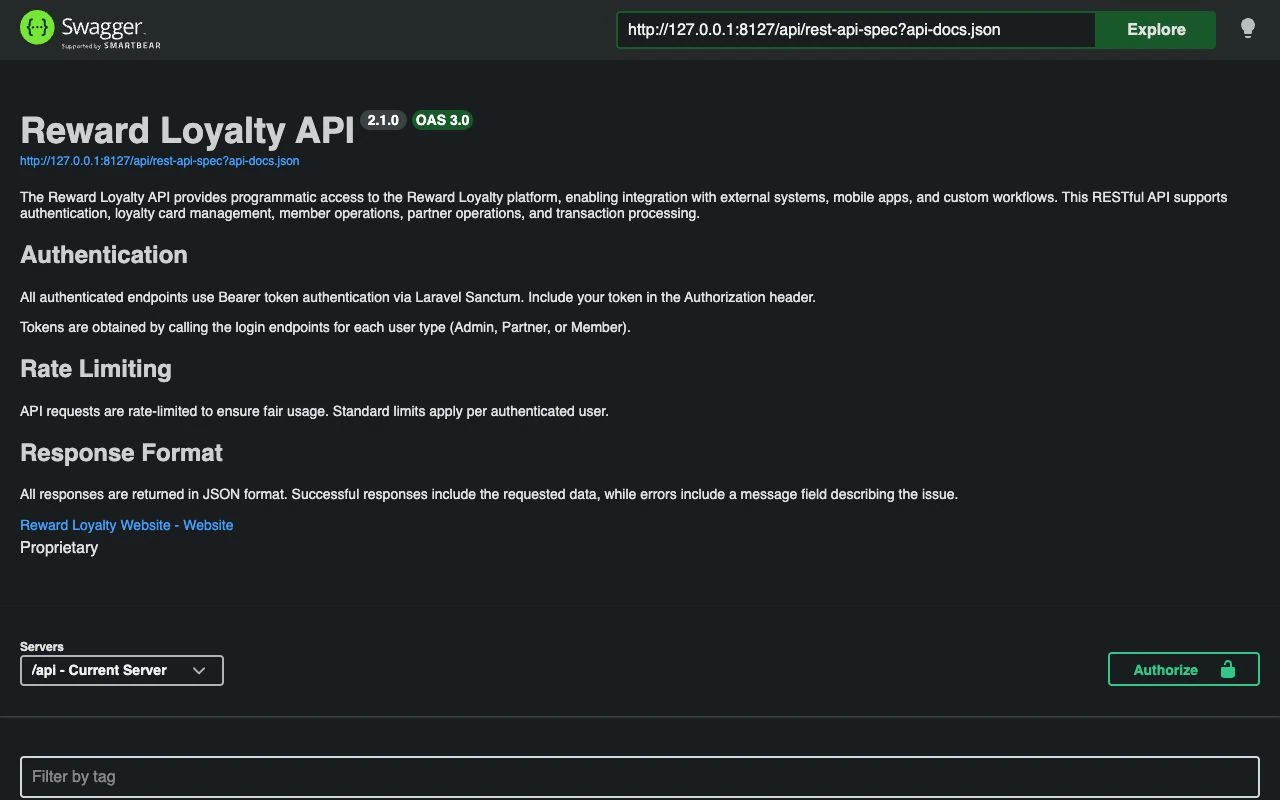Open the Servers dropdown
1280x800 pixels.
tap(122, 670)
